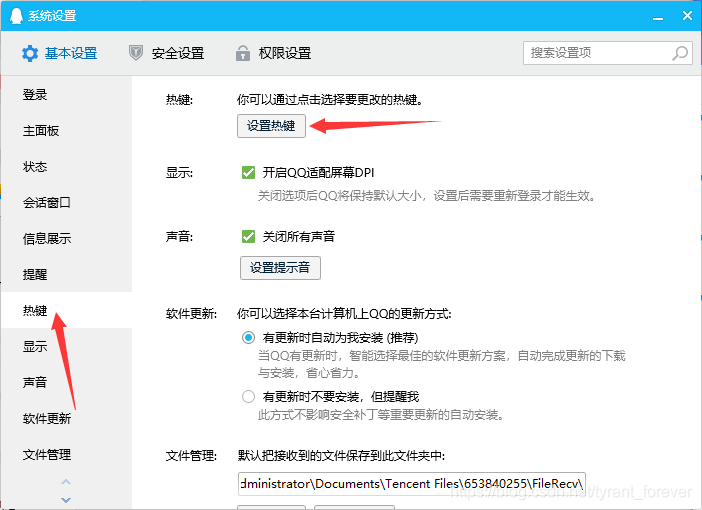The height and width of the screenshot is (510, 702).
Task: Click the QQ penguin logo icon
Action: pyautogui.click(x=16, y=16)
